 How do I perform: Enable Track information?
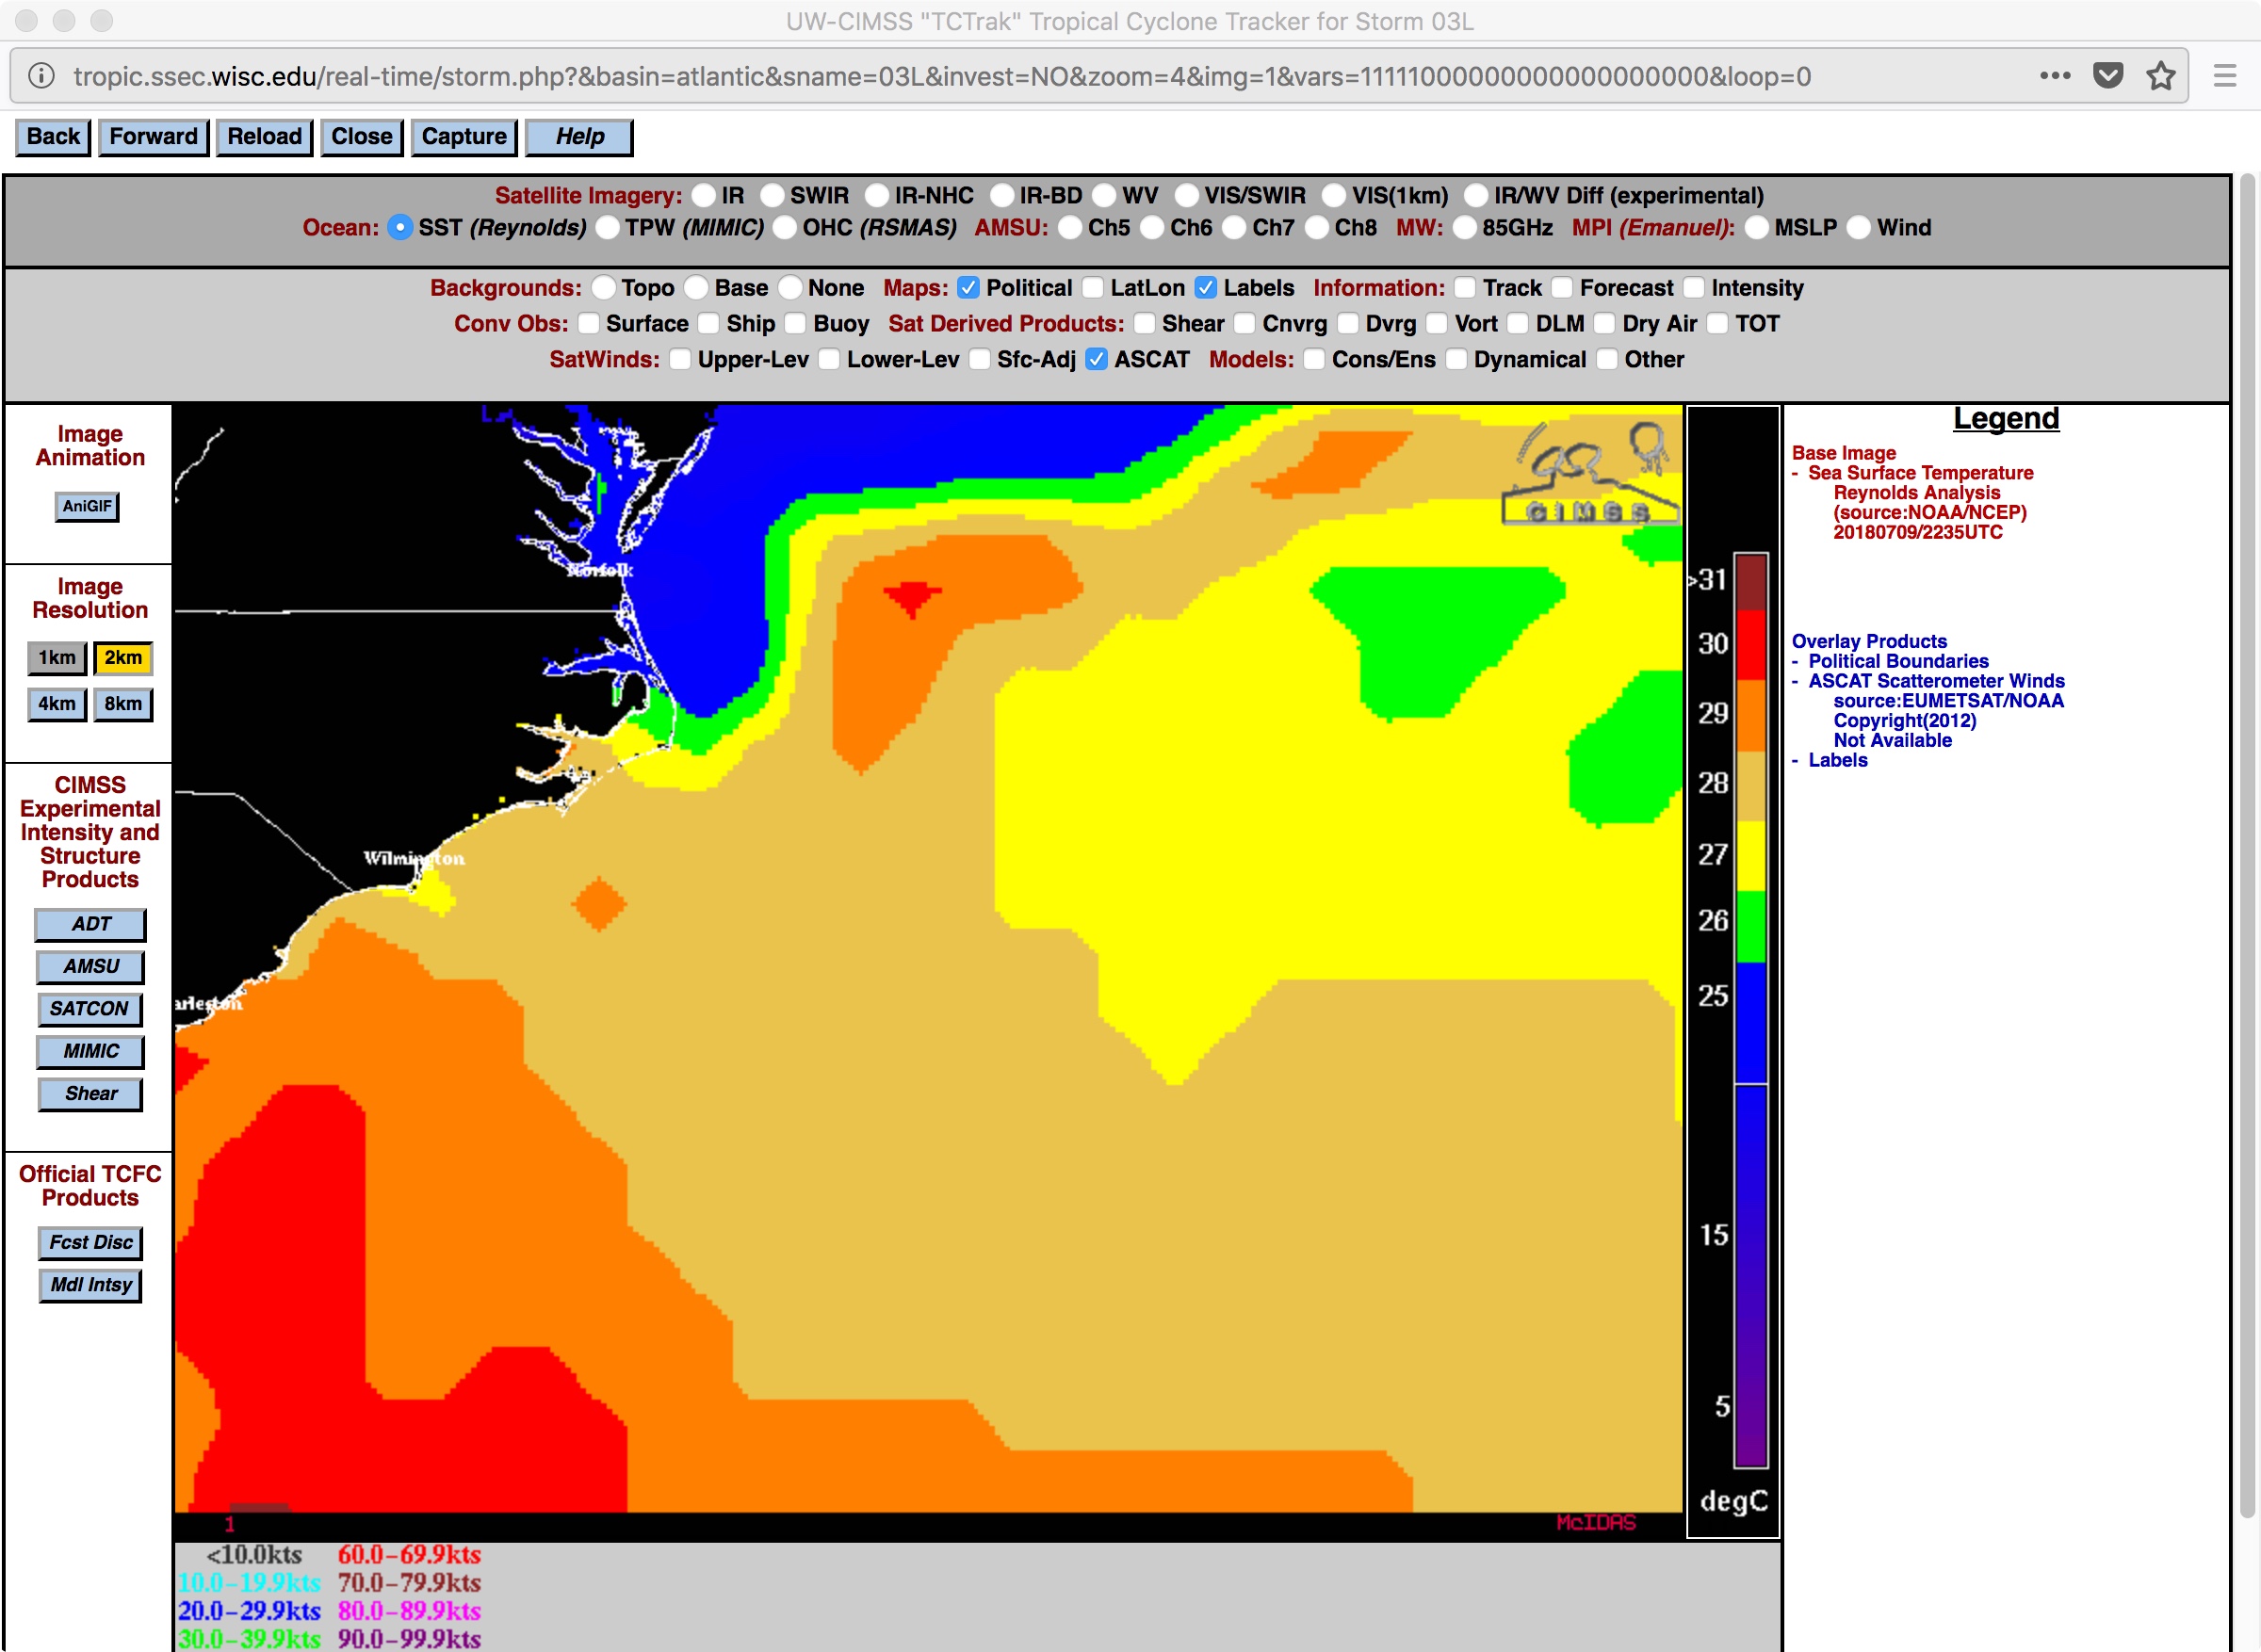(1465, 288)
